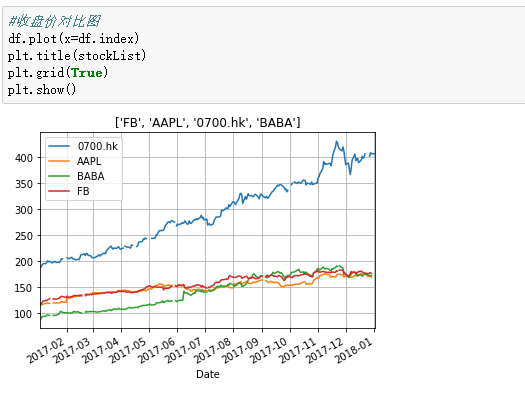Click the green BABA legend line swatch
This screenshot has width=525, height=395.
pyautogui.click(x=59, y=176)
